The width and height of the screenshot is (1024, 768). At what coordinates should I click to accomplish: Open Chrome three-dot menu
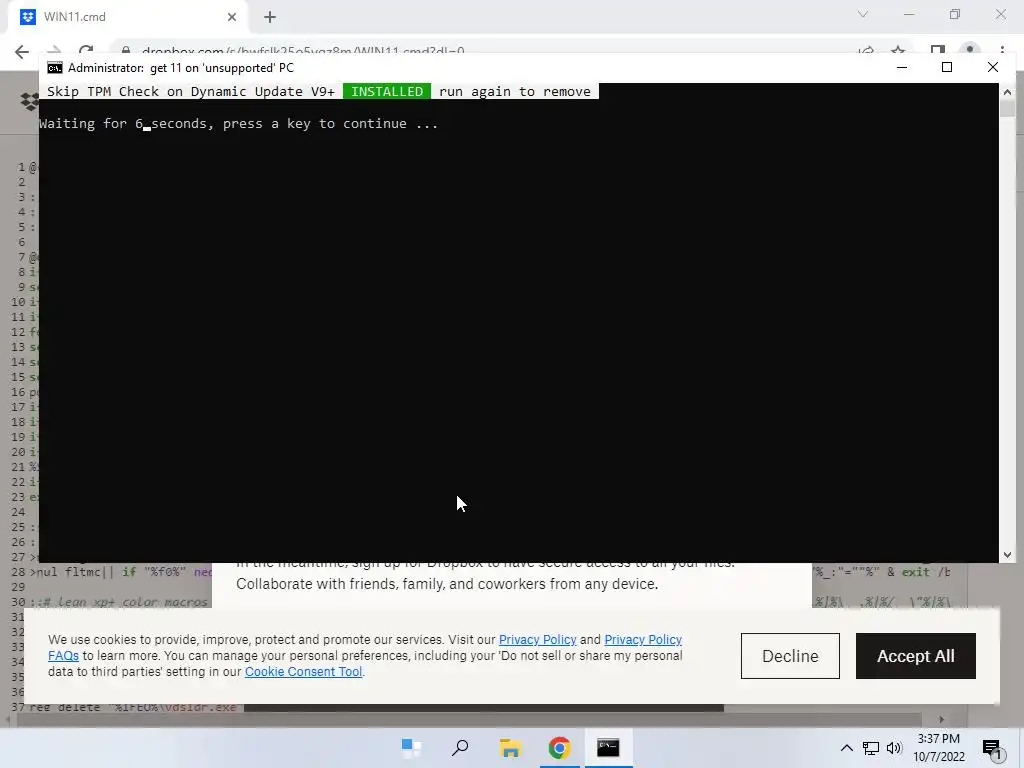point(1002,51)
